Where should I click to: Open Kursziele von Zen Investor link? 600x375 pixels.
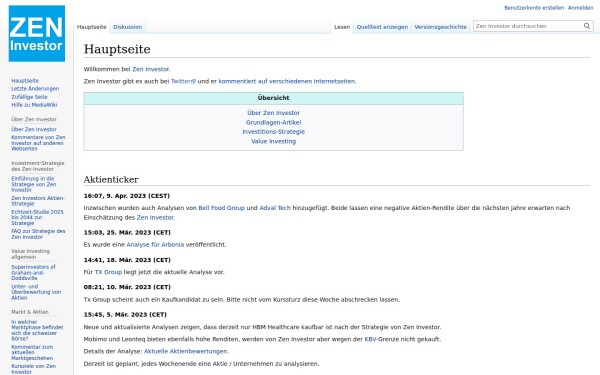(34, 369)
